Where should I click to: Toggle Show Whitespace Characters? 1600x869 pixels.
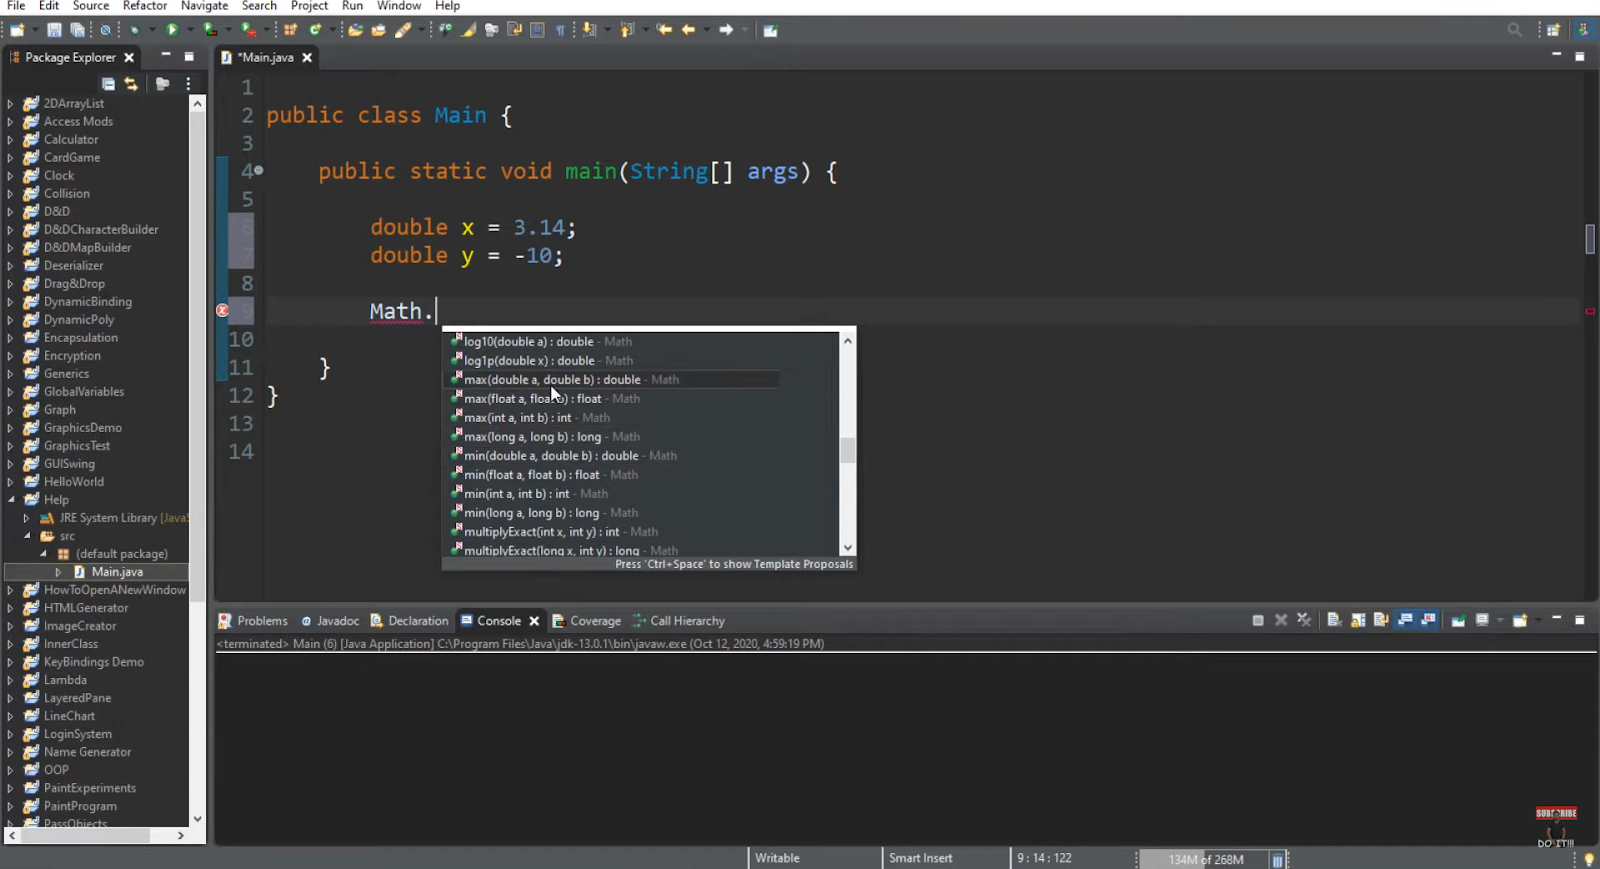click(560, 30)
